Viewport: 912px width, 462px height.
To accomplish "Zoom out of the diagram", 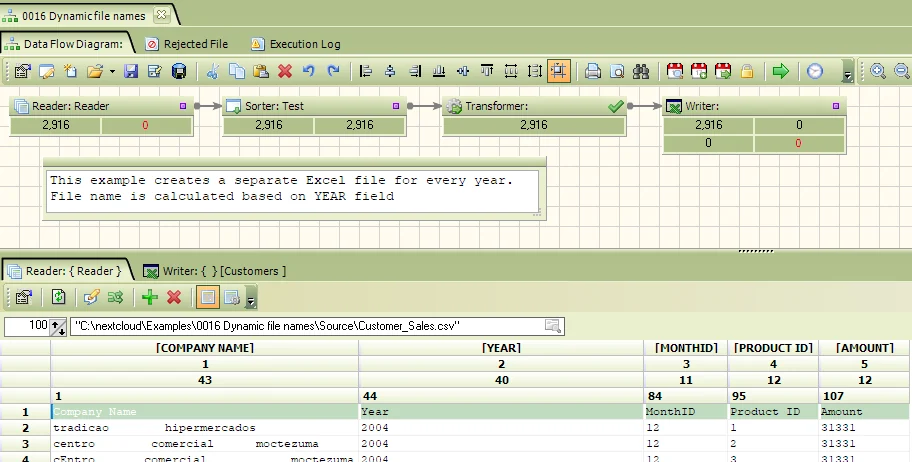I will [x=902, y=71].
